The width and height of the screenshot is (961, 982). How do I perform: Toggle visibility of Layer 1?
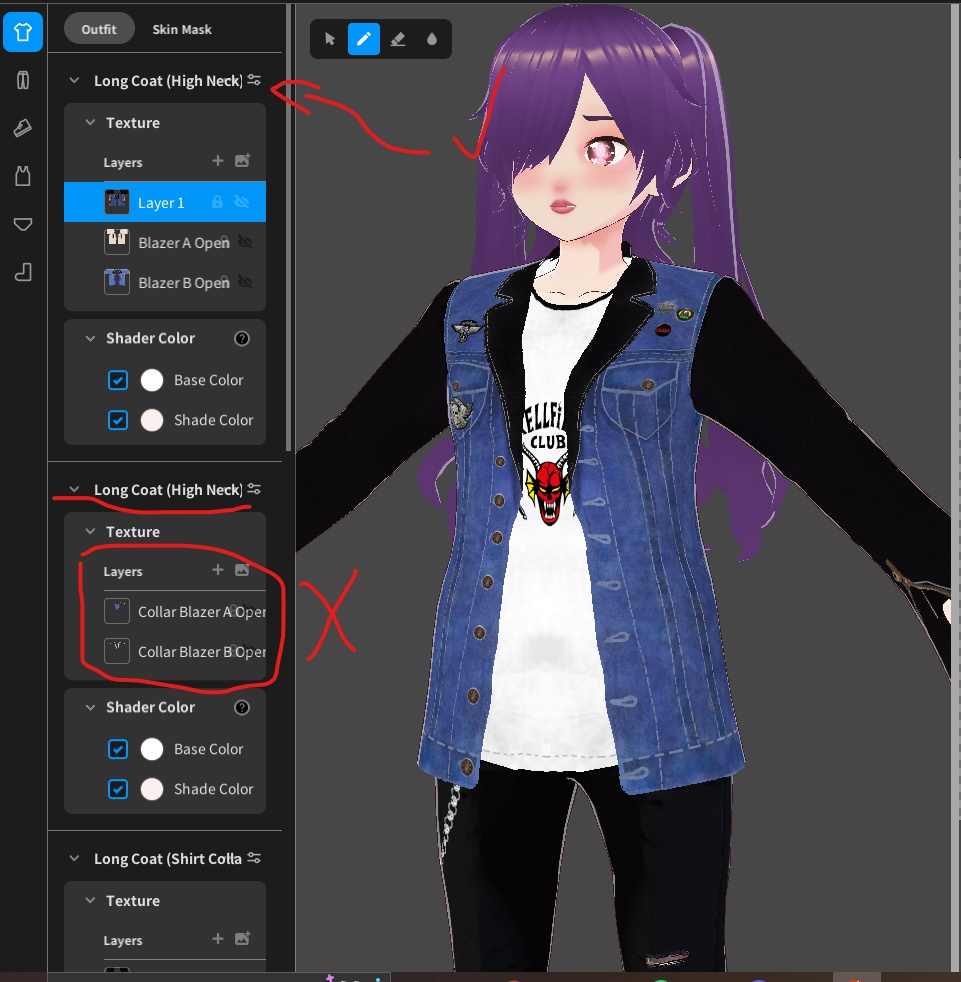242,202
